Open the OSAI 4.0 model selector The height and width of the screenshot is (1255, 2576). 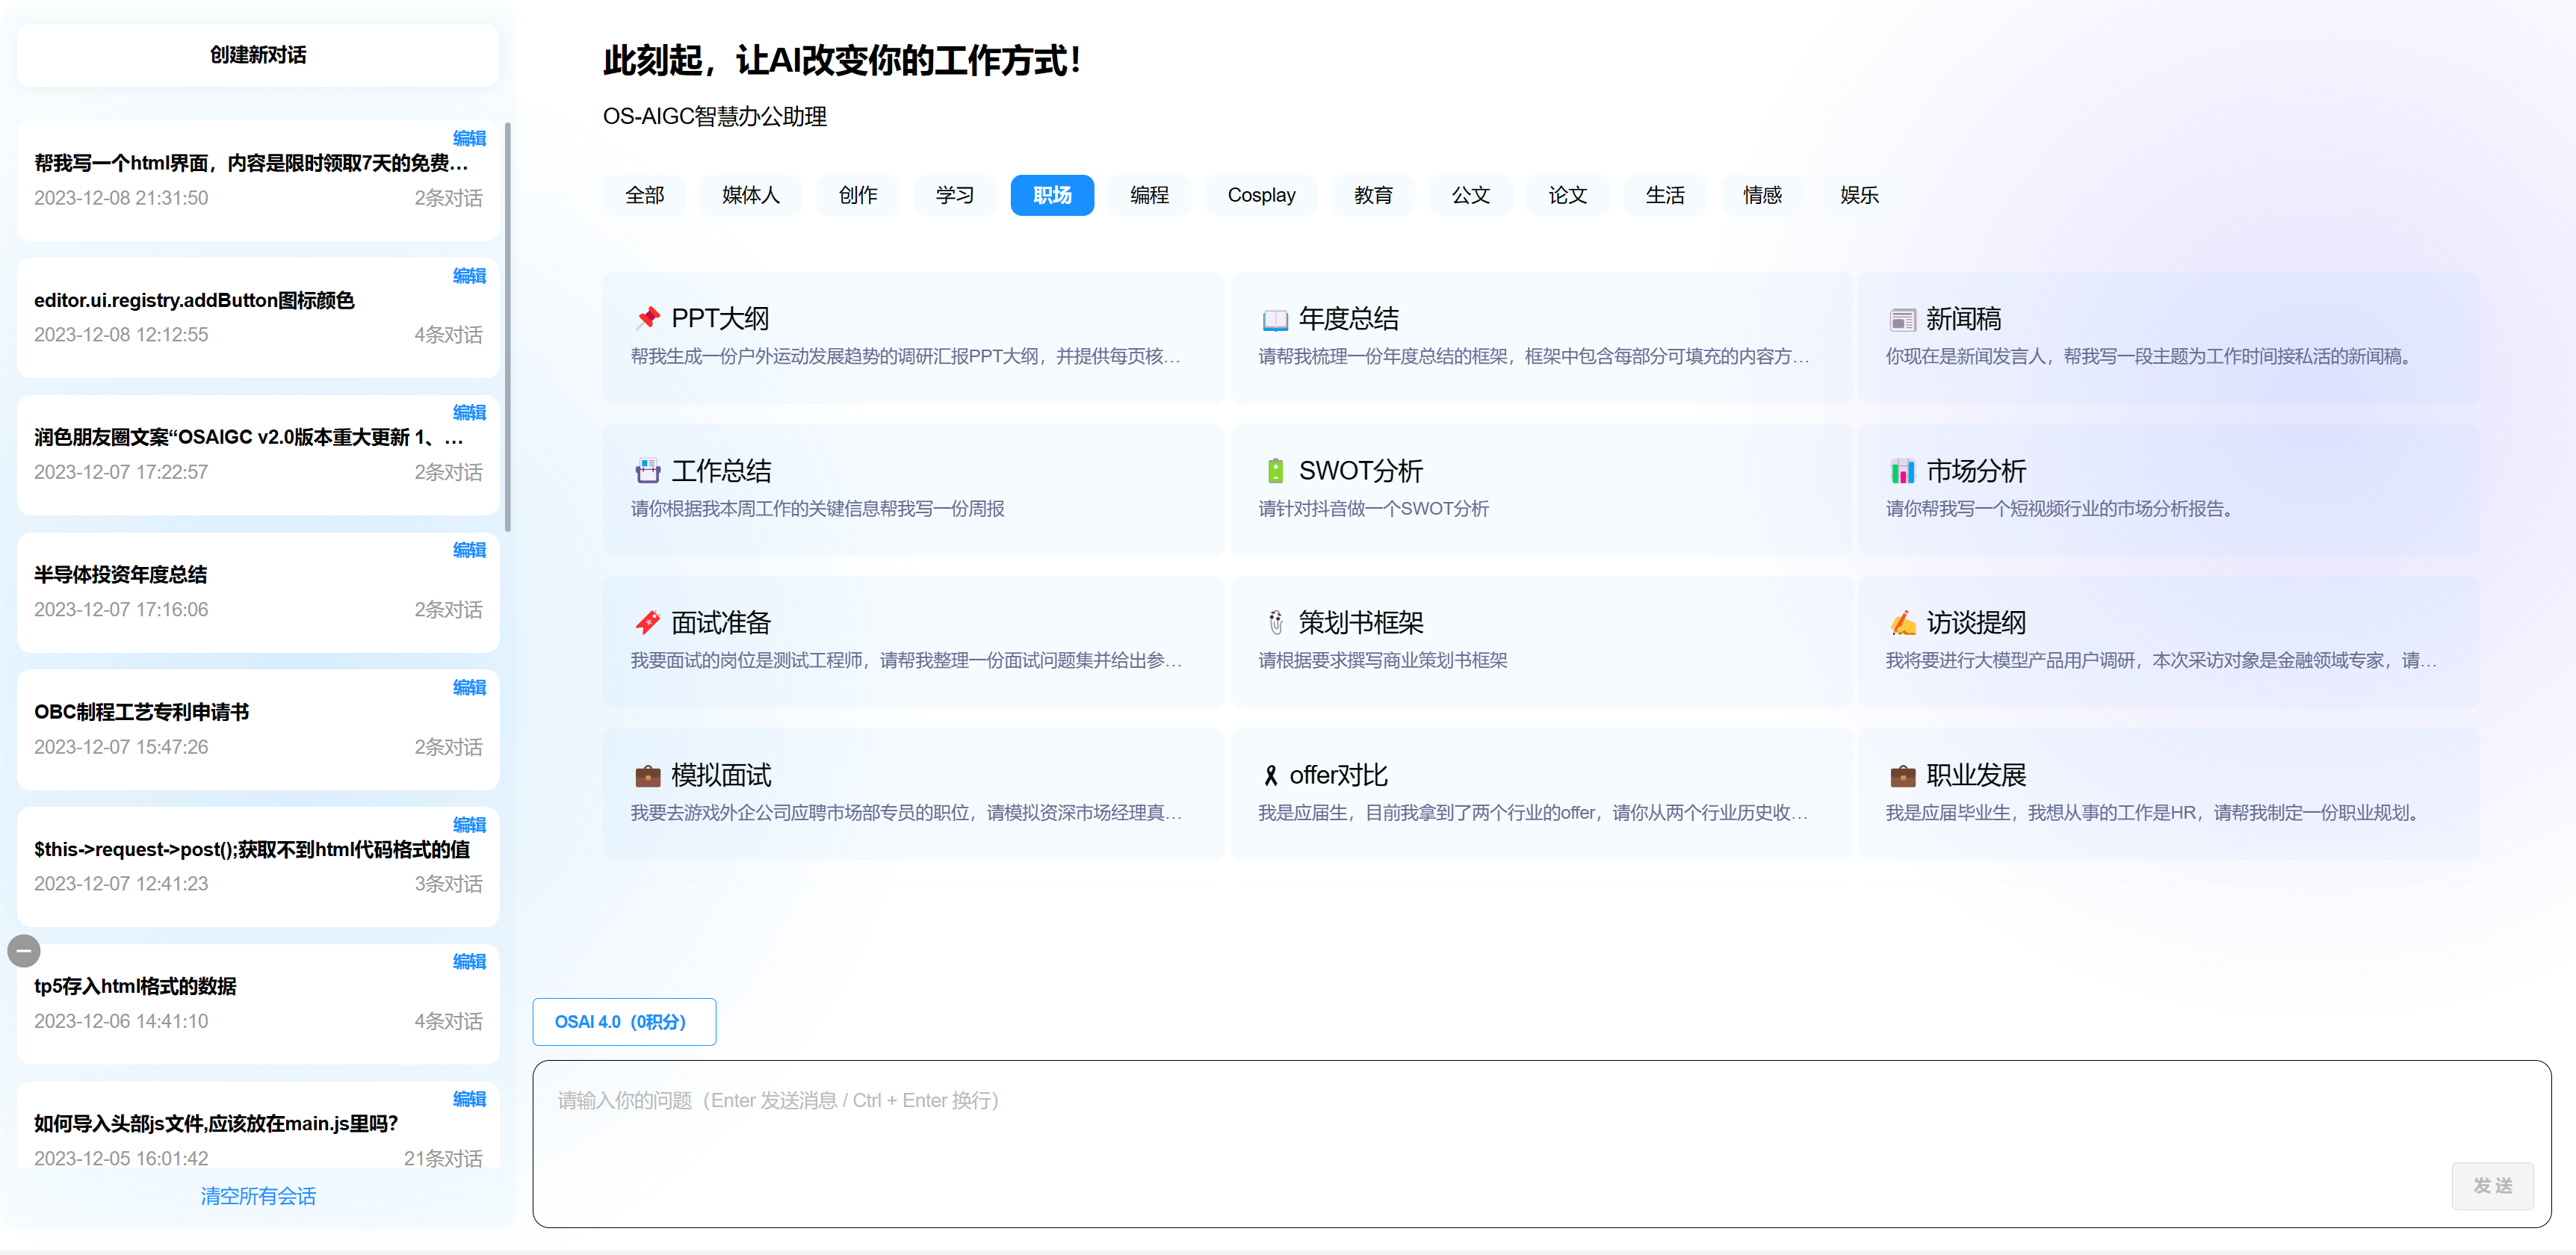coord(624,1021)
